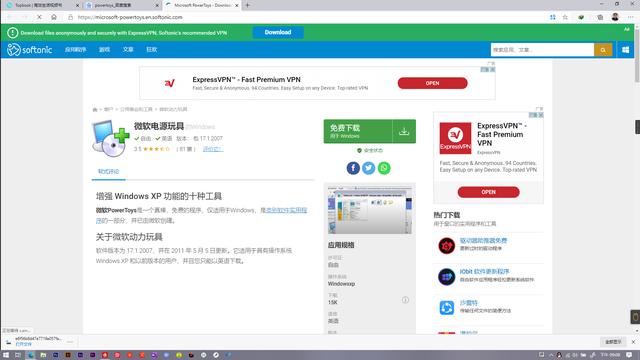The image size is (640, 360).
Task: Click the blue SHAREit app icon
Action: pyautogui.click(x=447, y=307)
